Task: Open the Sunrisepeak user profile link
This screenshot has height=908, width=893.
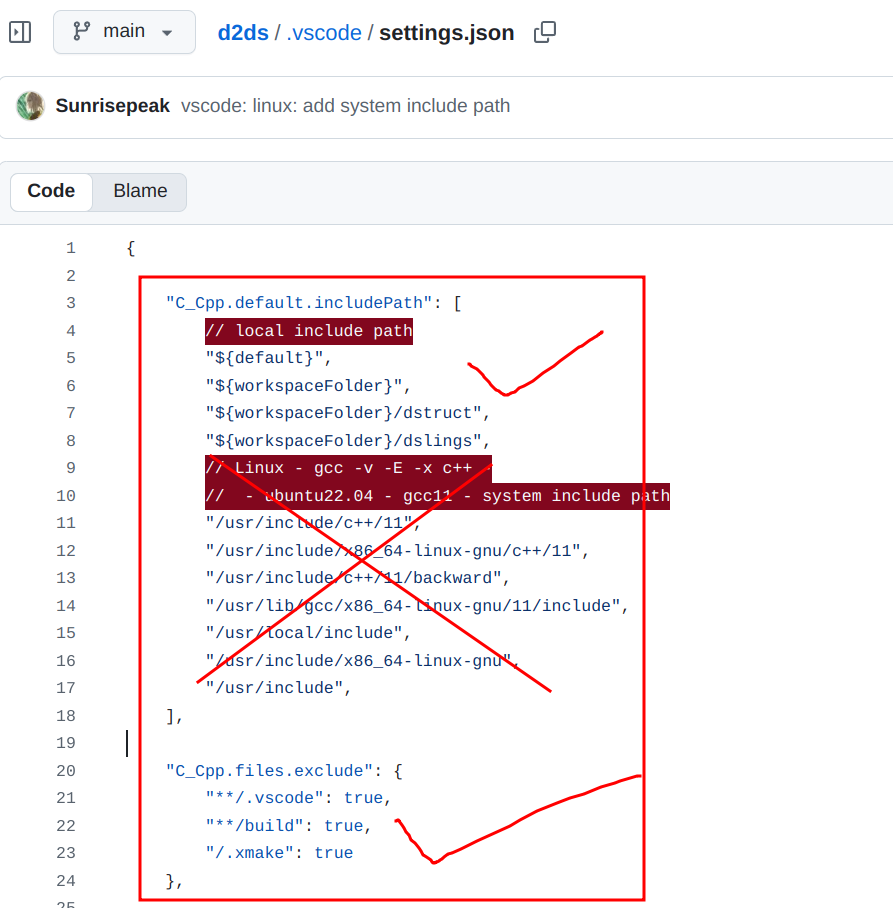Action: click(113, 106)
